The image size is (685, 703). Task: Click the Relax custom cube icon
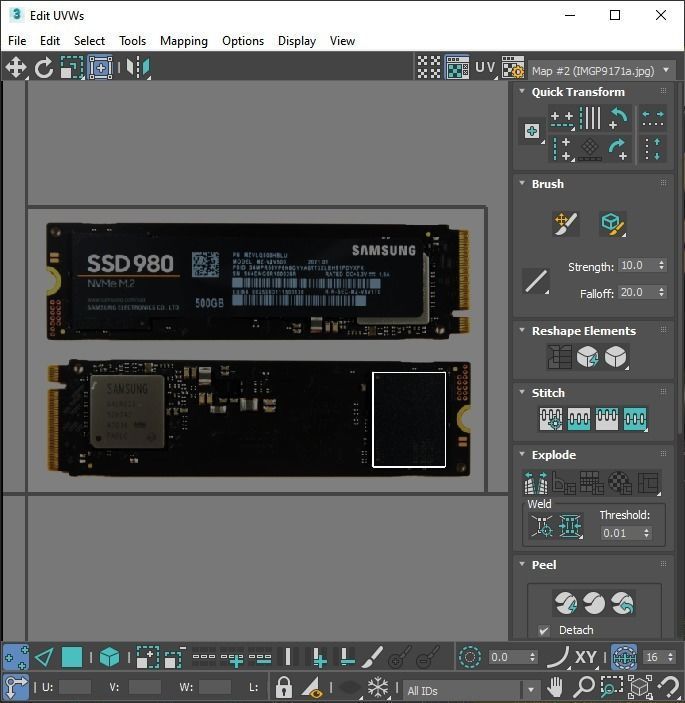(x=616, y=357)
